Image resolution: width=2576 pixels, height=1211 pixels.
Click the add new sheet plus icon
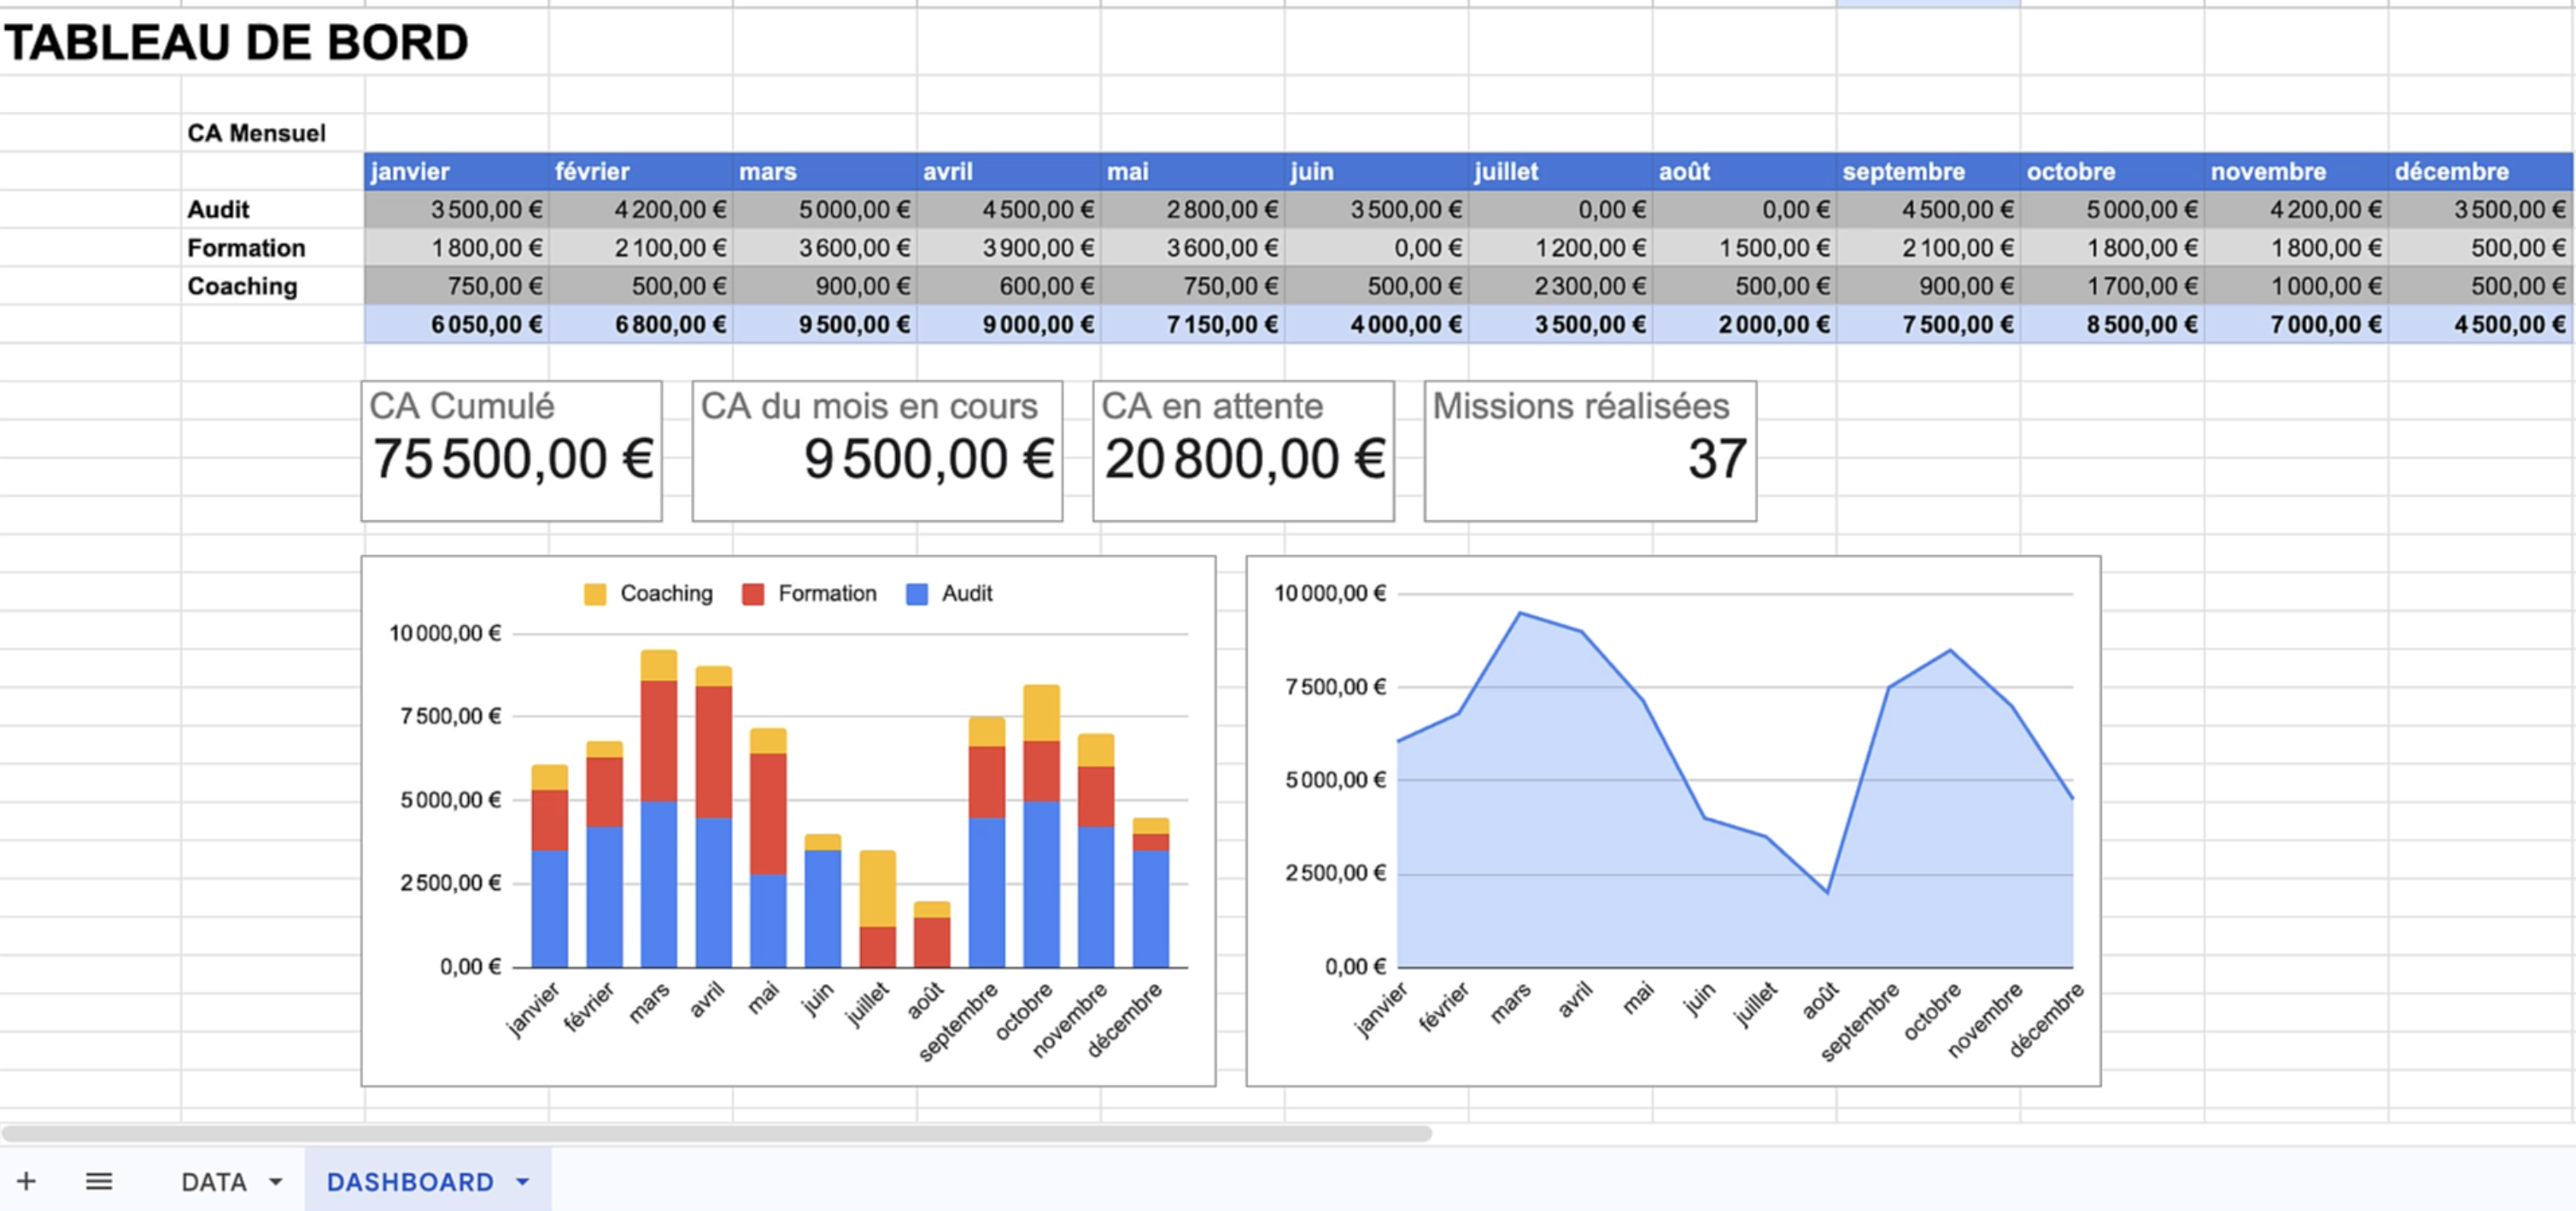(27, 1181)
